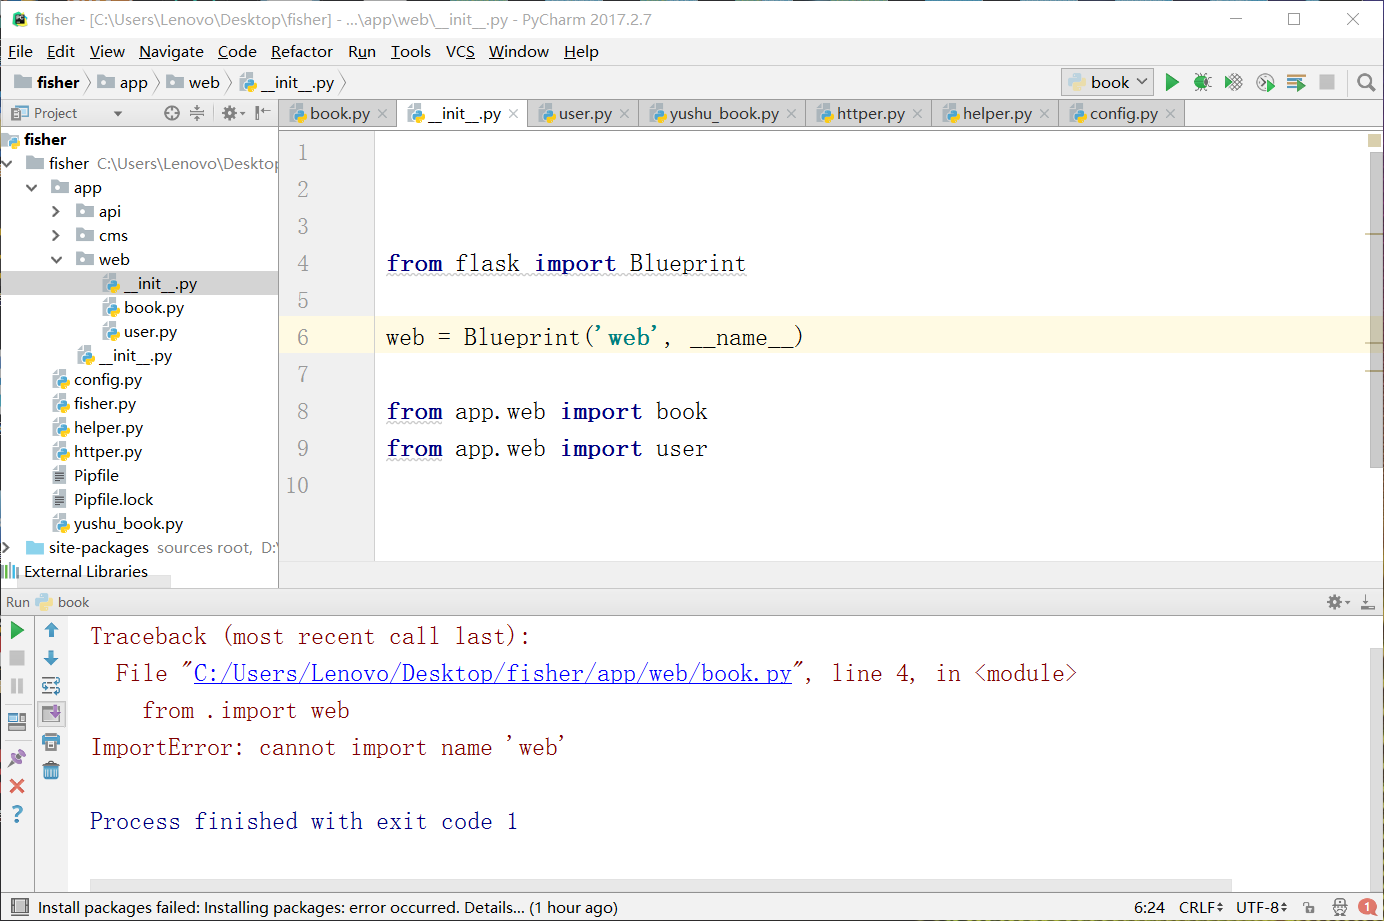The height and width of the screenshot is (921, 1384).
Task: Switch to yushu_book.py editor tab
Action: tap(723, 113)
